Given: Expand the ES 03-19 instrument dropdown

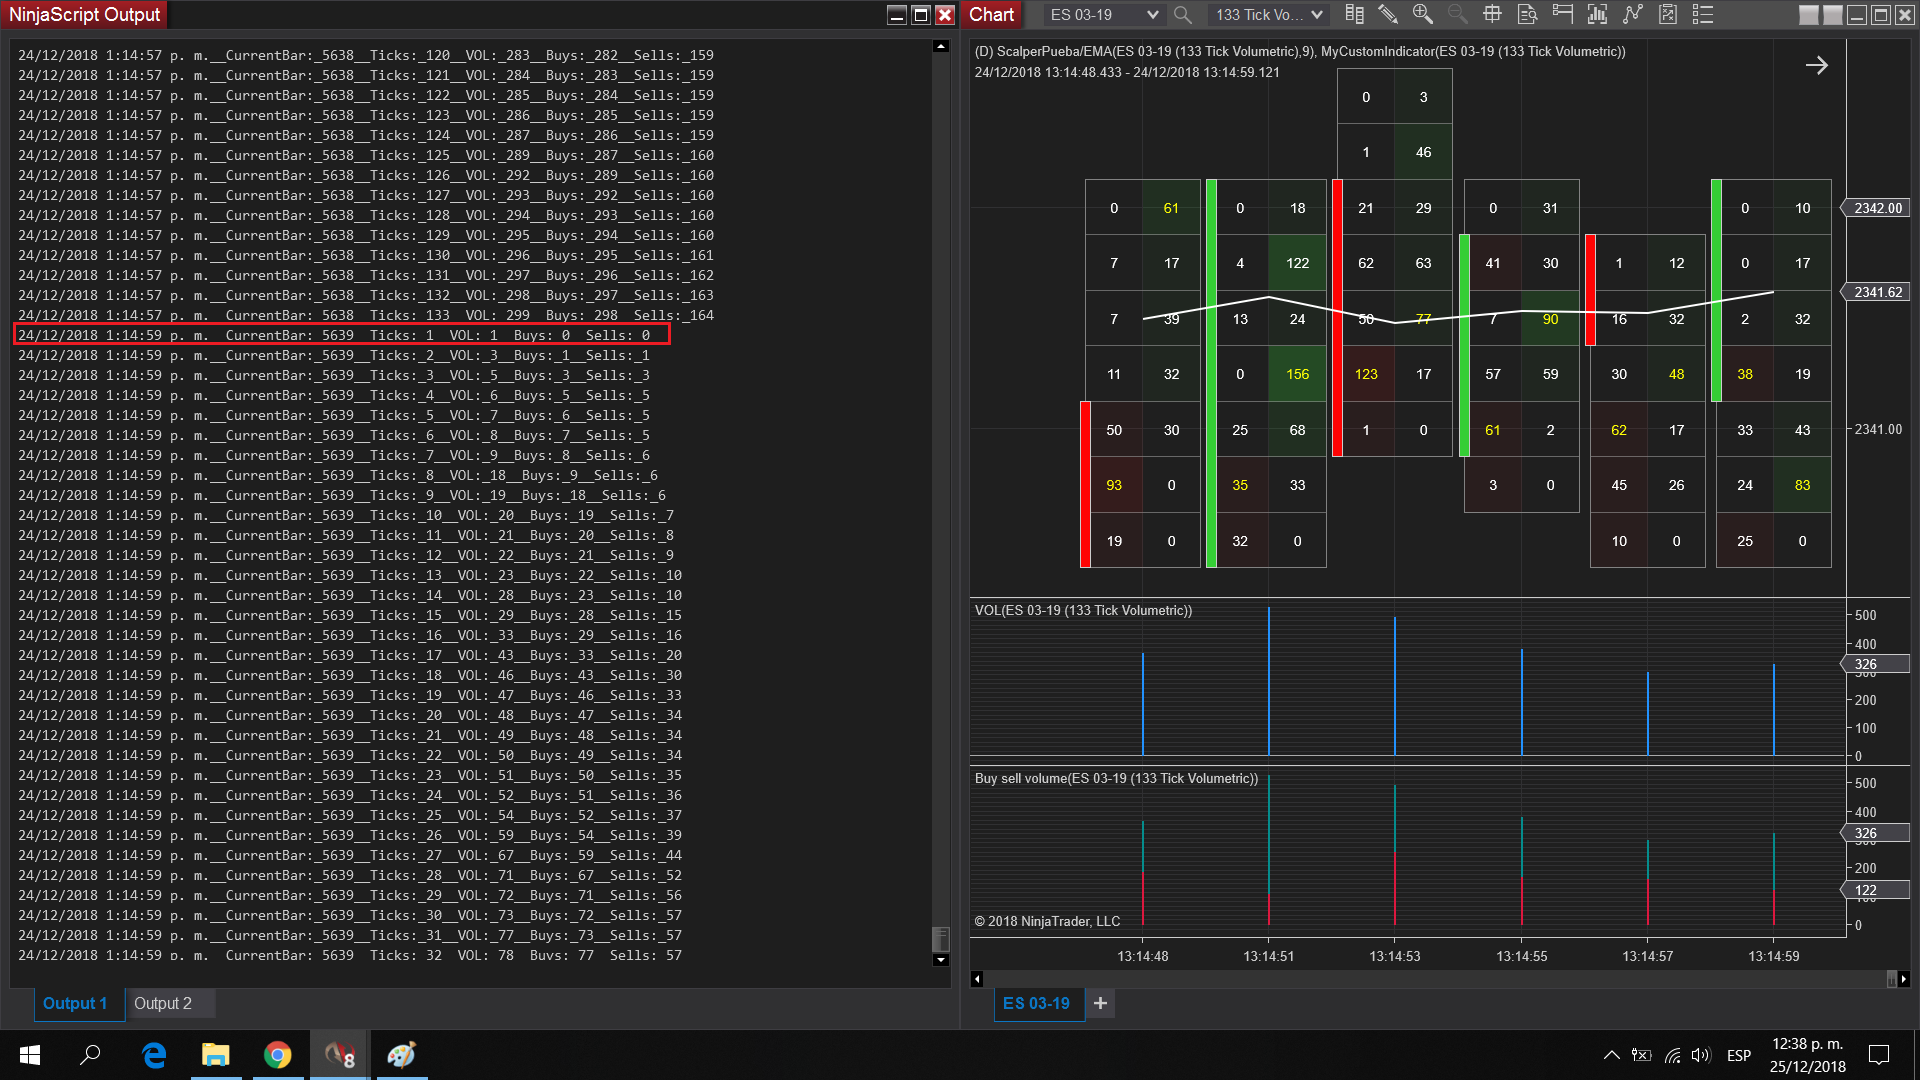Looking at the screenshot, I should tap(1152, 15).
